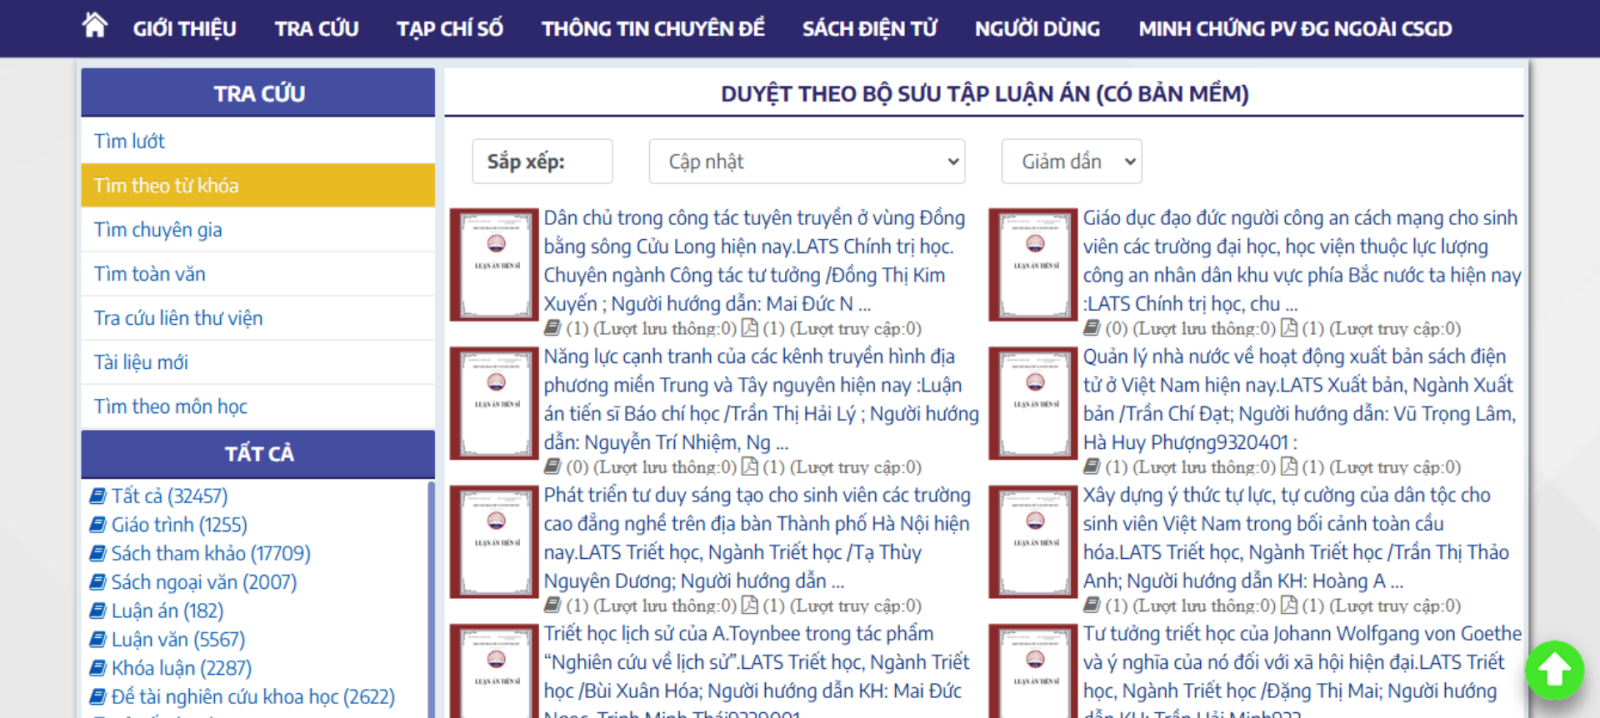This screenshot has width=1600, height=718.
Task: Open MINH CHỨNG PV ĐG NGOÀI CSGD menu
Action: (x=1296, y=29)
